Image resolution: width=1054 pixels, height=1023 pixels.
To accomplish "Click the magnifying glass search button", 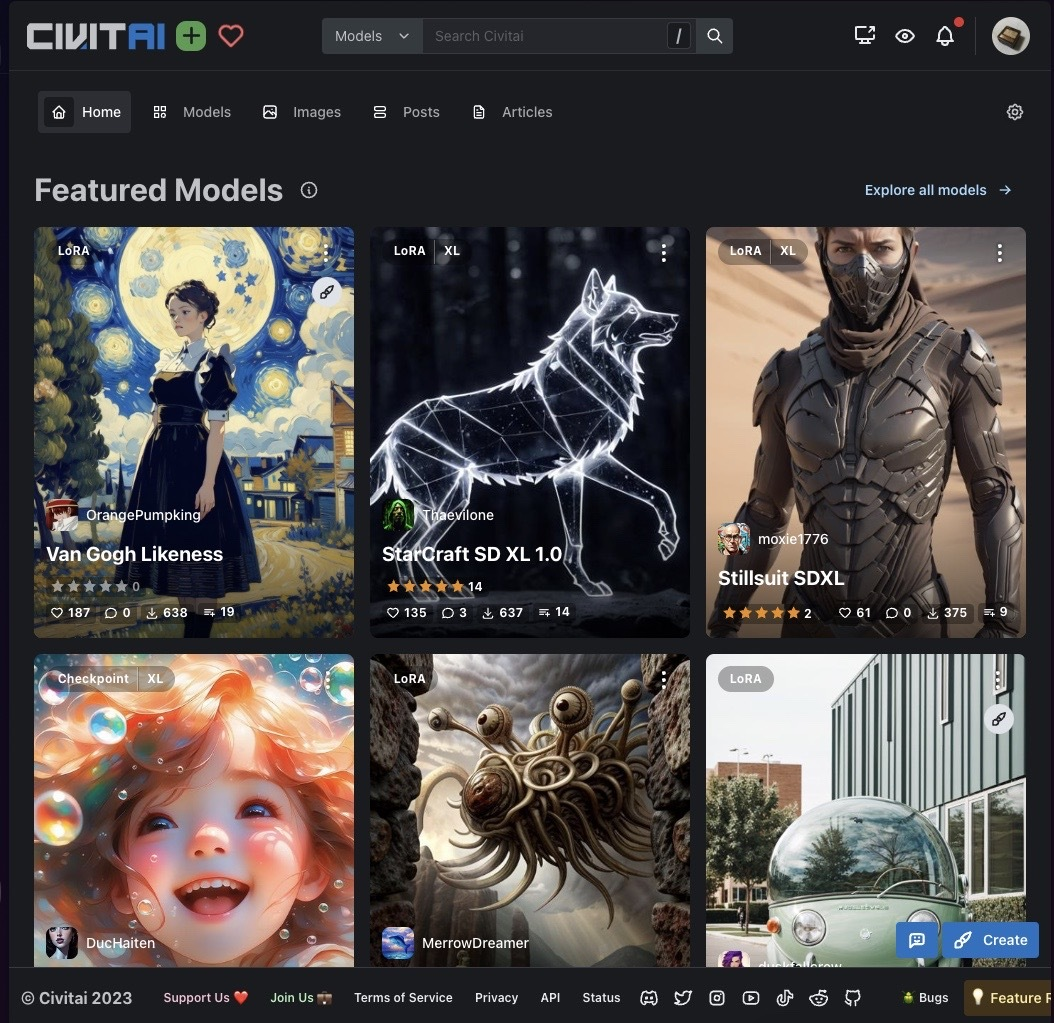I will (715, 36).
